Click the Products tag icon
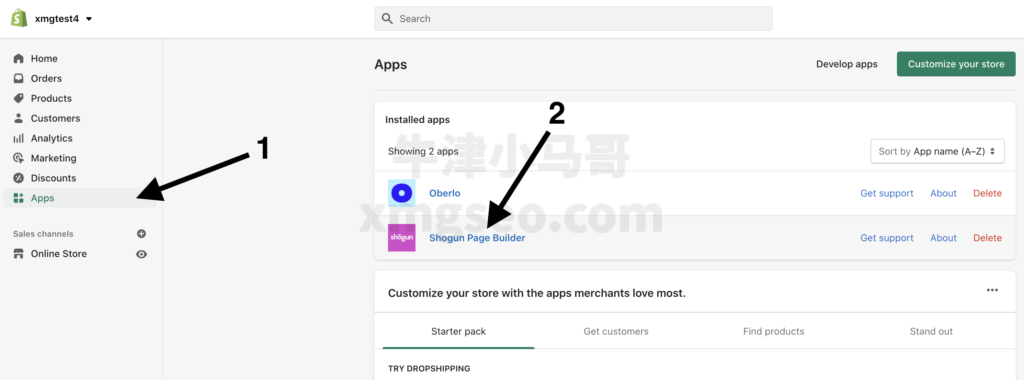Image resolution: width=1024 pixels, height=380 pixels. (x=19, y=99)
